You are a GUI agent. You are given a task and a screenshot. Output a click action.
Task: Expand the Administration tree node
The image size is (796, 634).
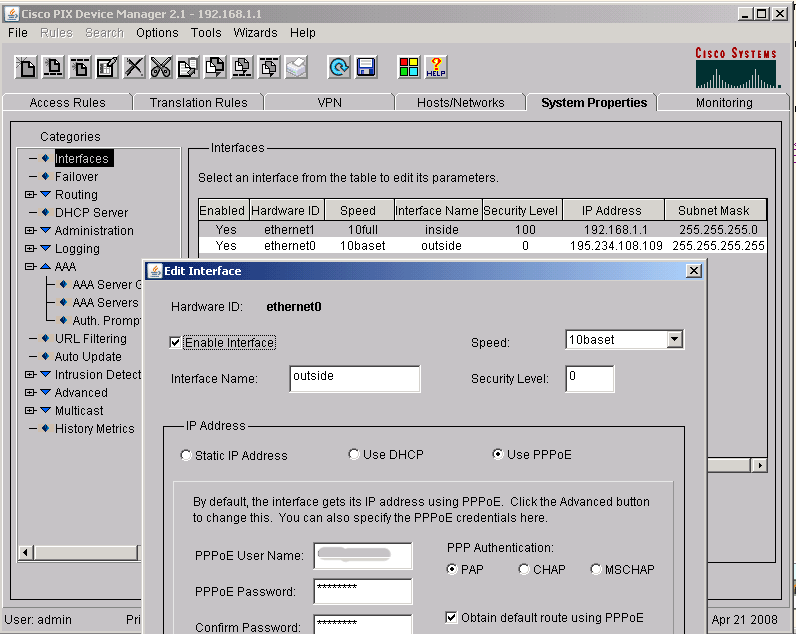pos(29,230)
